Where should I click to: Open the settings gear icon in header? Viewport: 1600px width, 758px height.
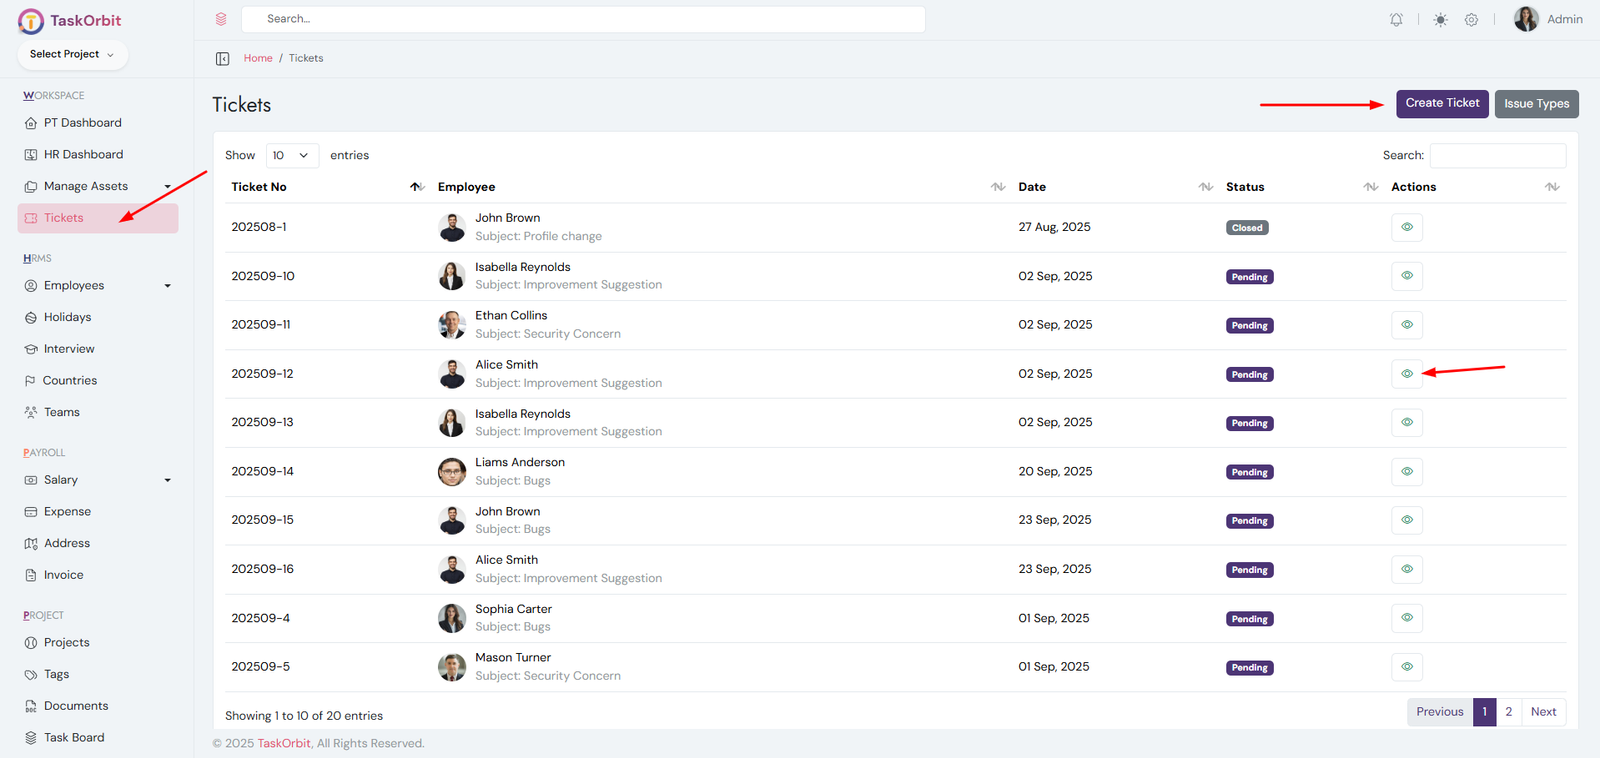click(1471, 20)
